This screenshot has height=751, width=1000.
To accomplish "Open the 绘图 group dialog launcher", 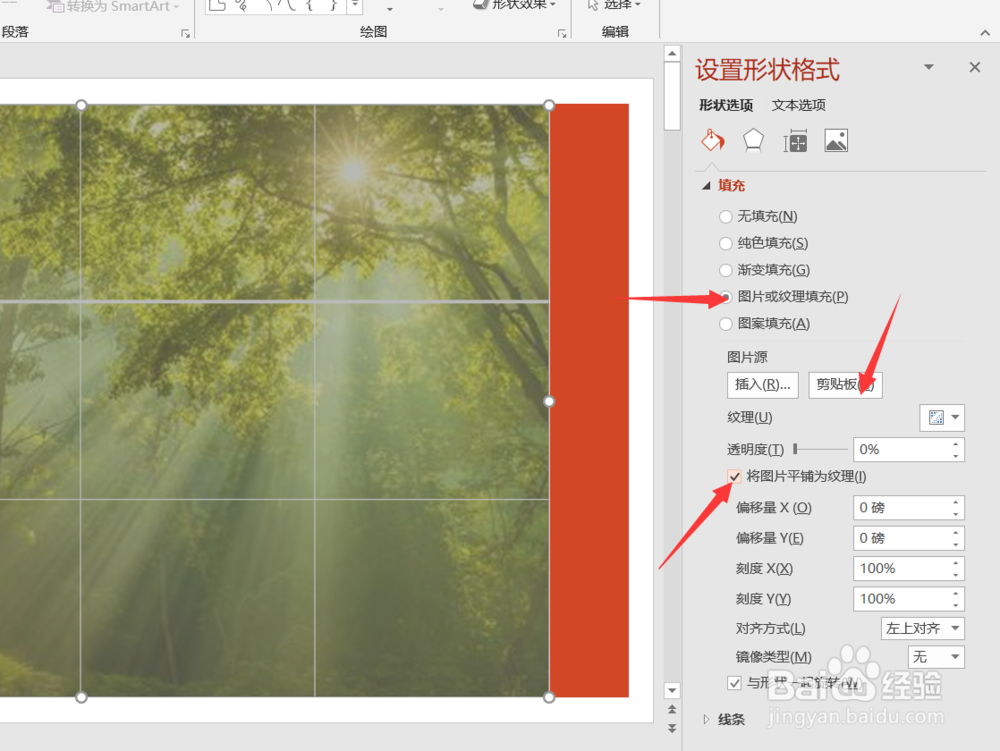I will tap(562, 33).
